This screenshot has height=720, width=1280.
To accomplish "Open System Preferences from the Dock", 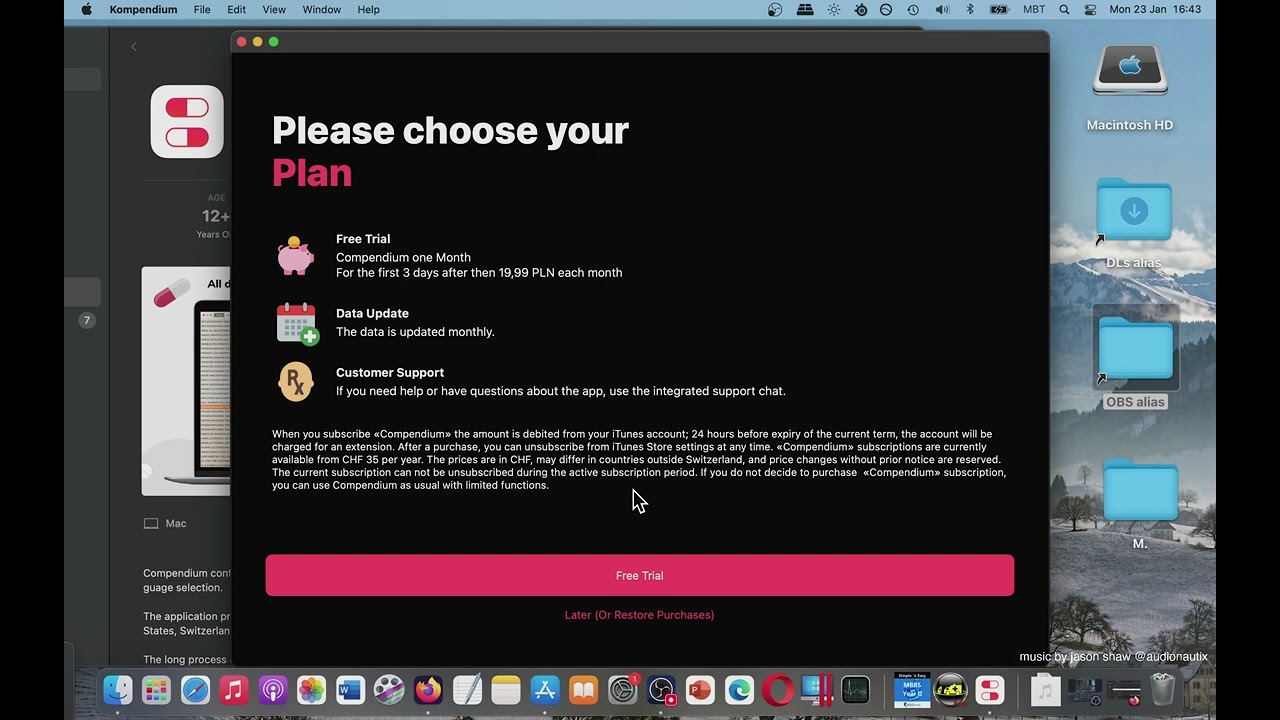I will [623, 690].
